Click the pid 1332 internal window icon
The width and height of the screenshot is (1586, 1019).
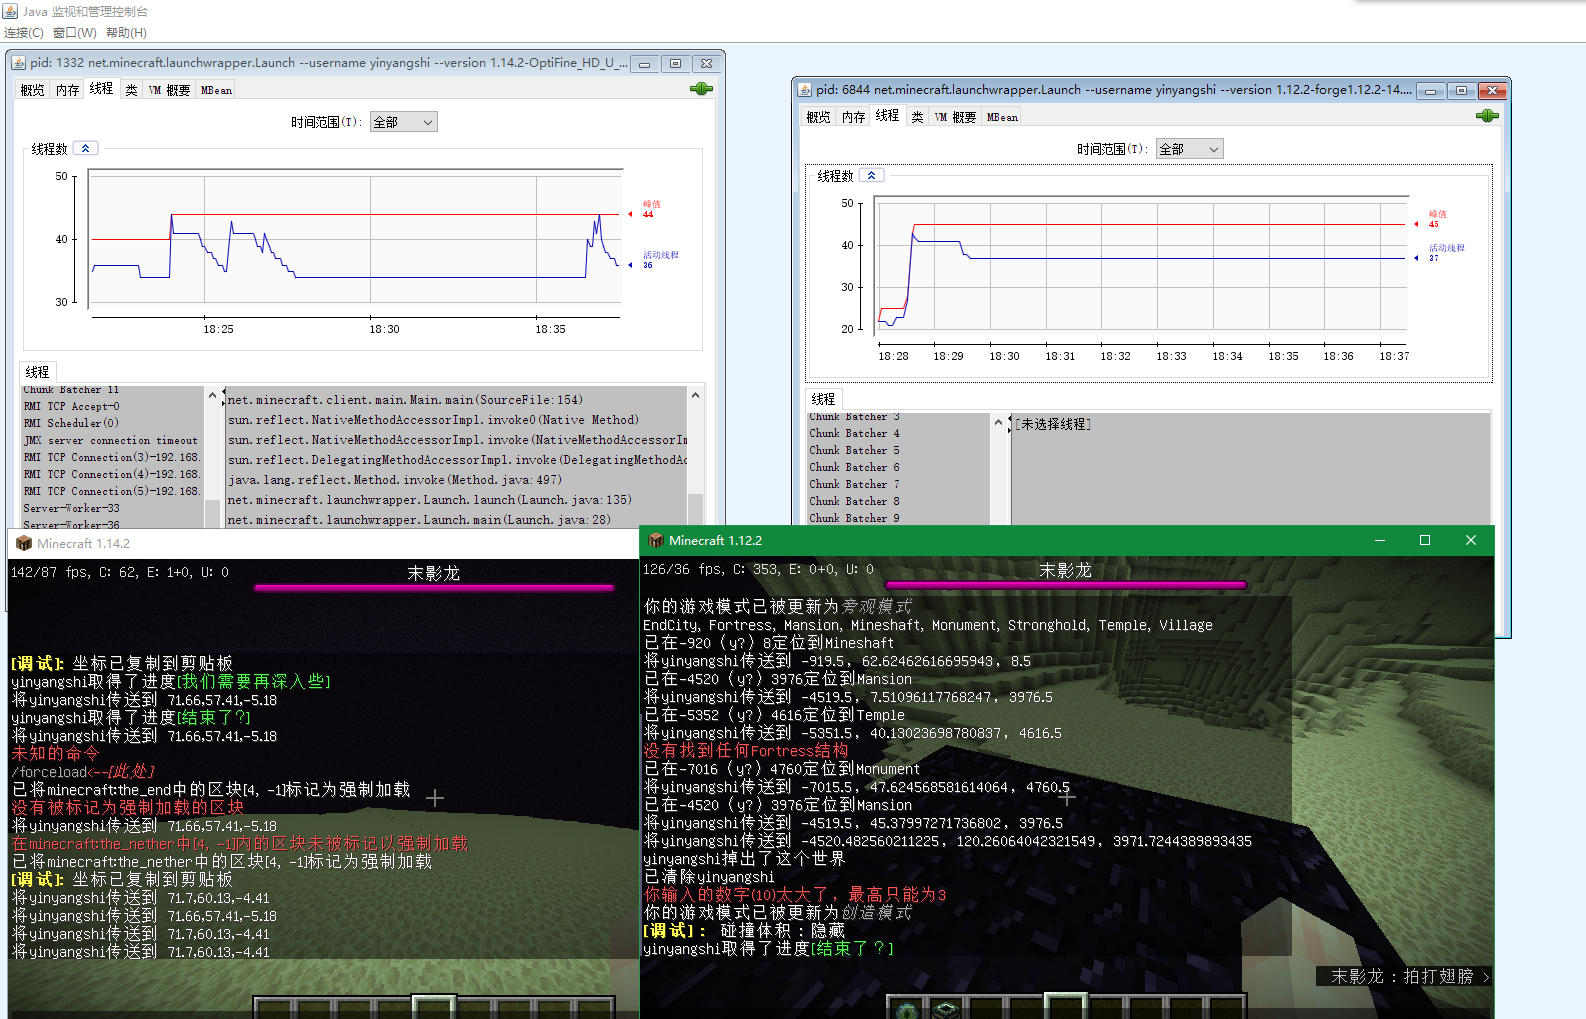point(19,63)
